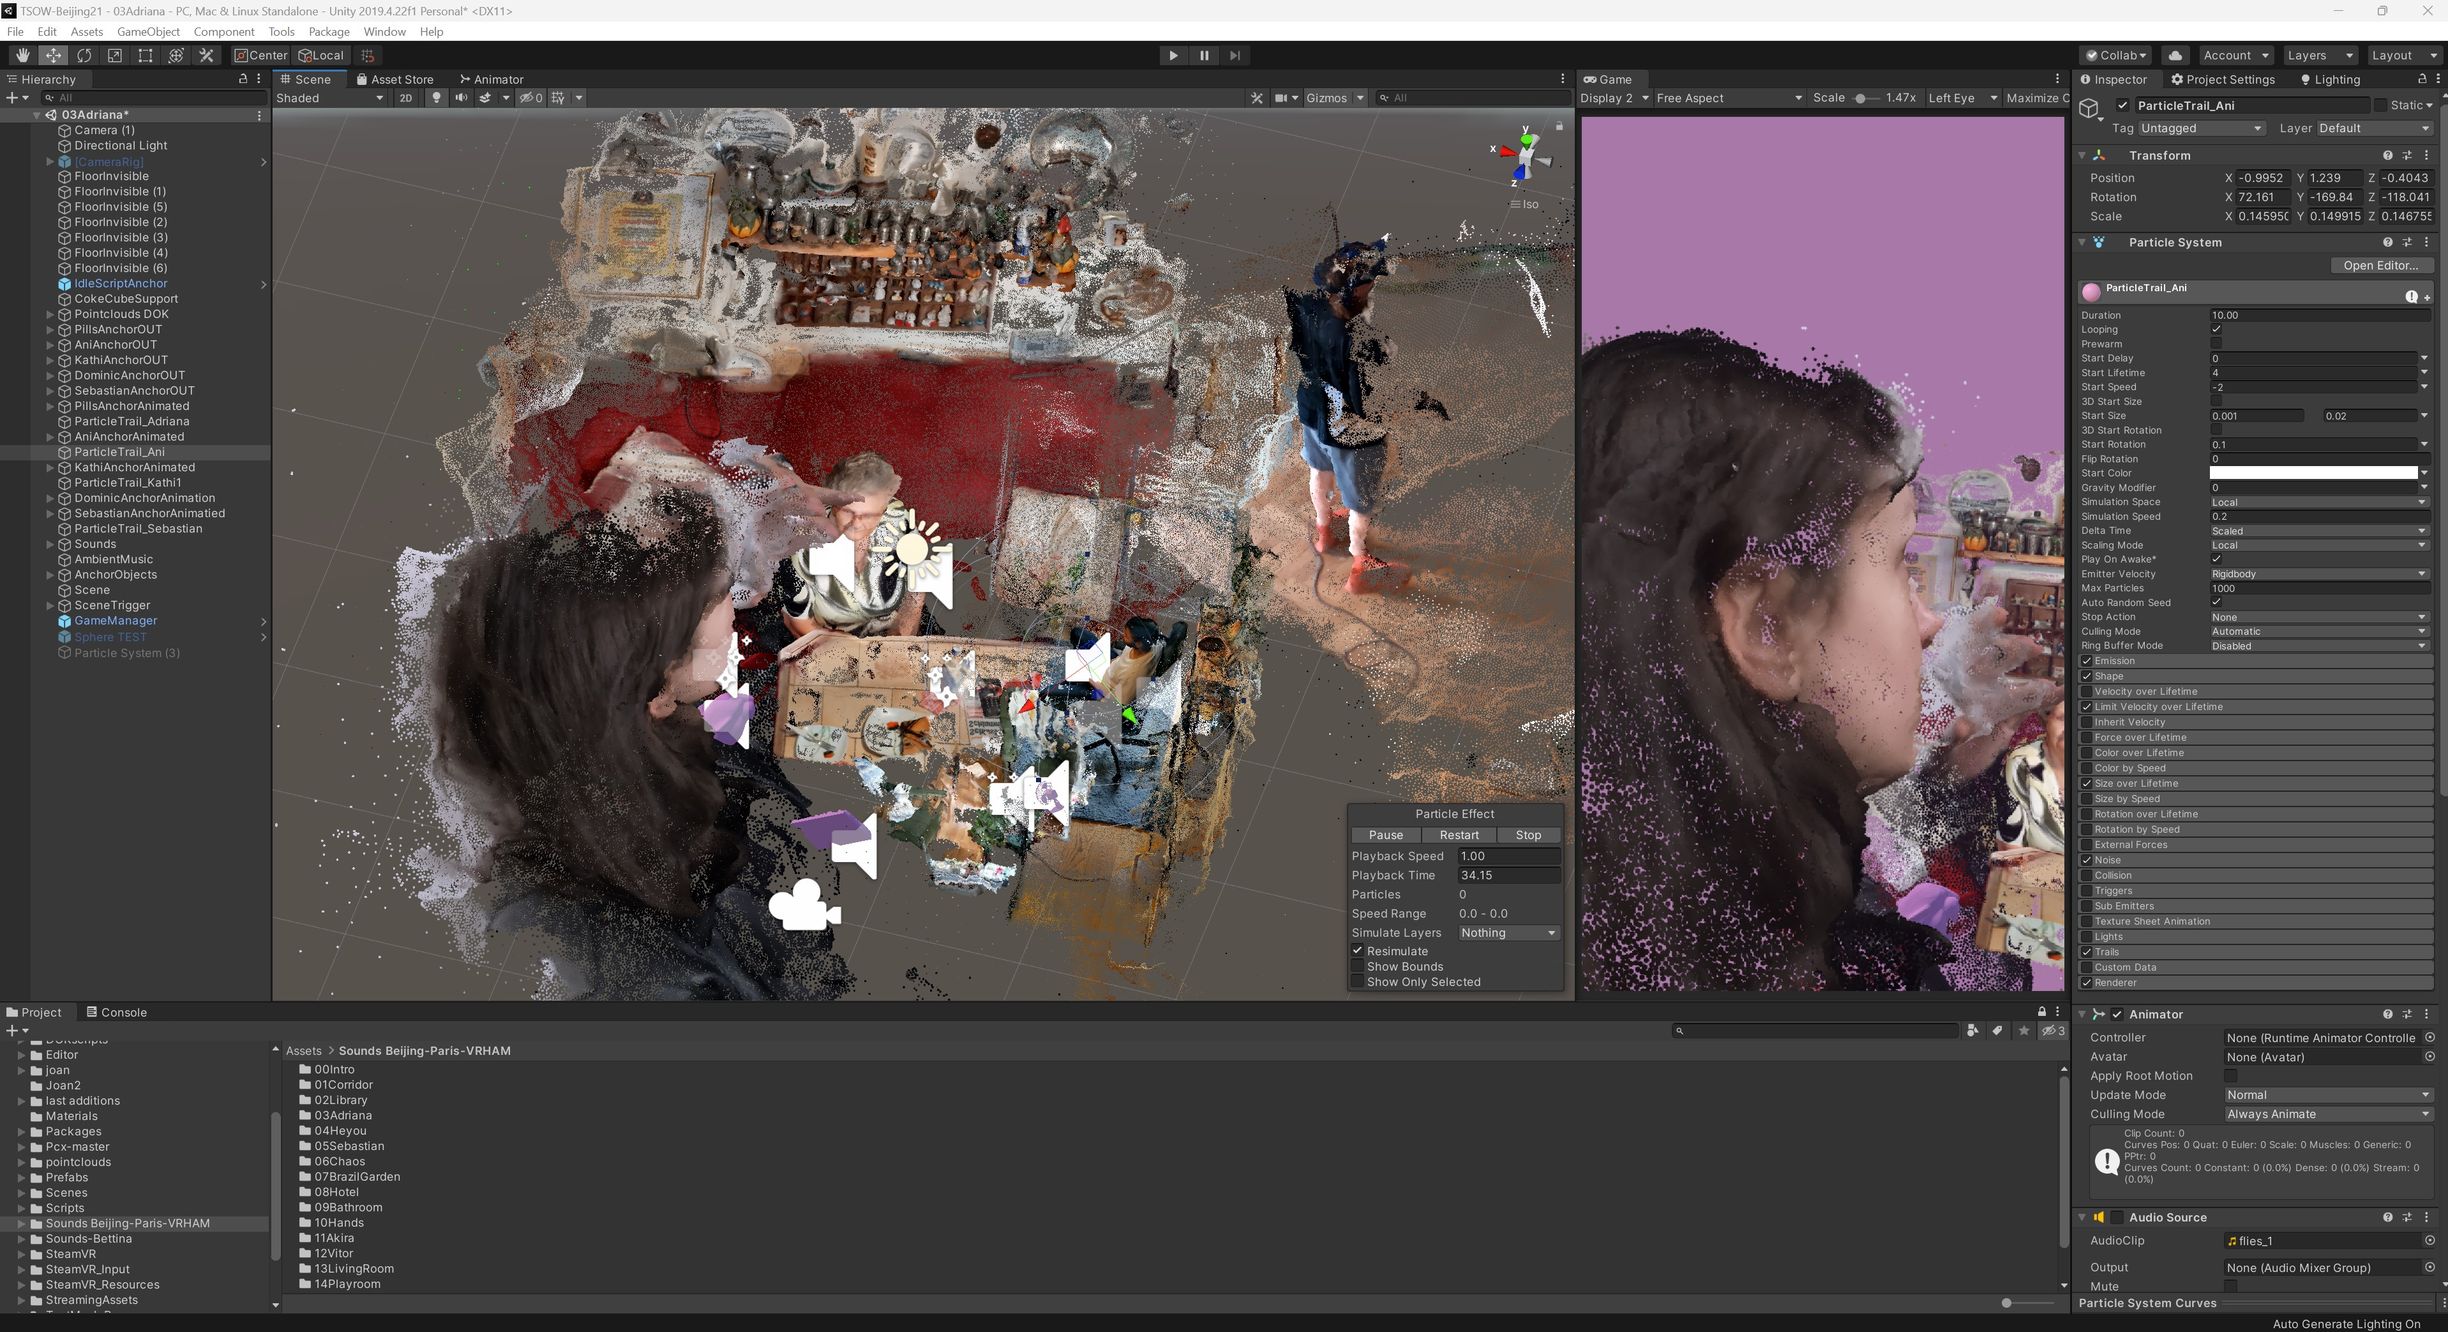This screenshot has height=1332, width=2448.
Task: Open the Layers dropdown
Action: tap(2320, 55)
